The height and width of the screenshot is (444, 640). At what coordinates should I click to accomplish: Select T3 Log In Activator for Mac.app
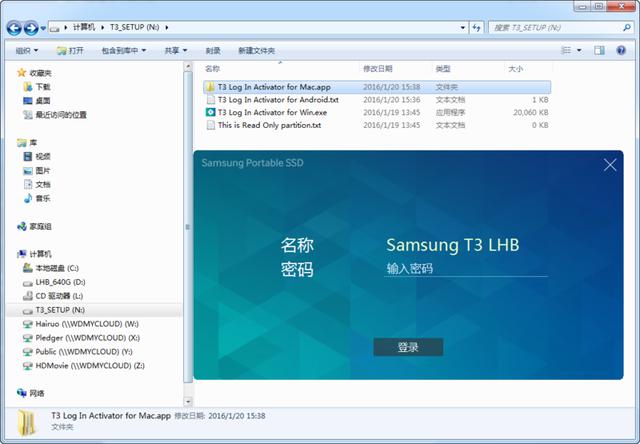click(x=377, y=87)
